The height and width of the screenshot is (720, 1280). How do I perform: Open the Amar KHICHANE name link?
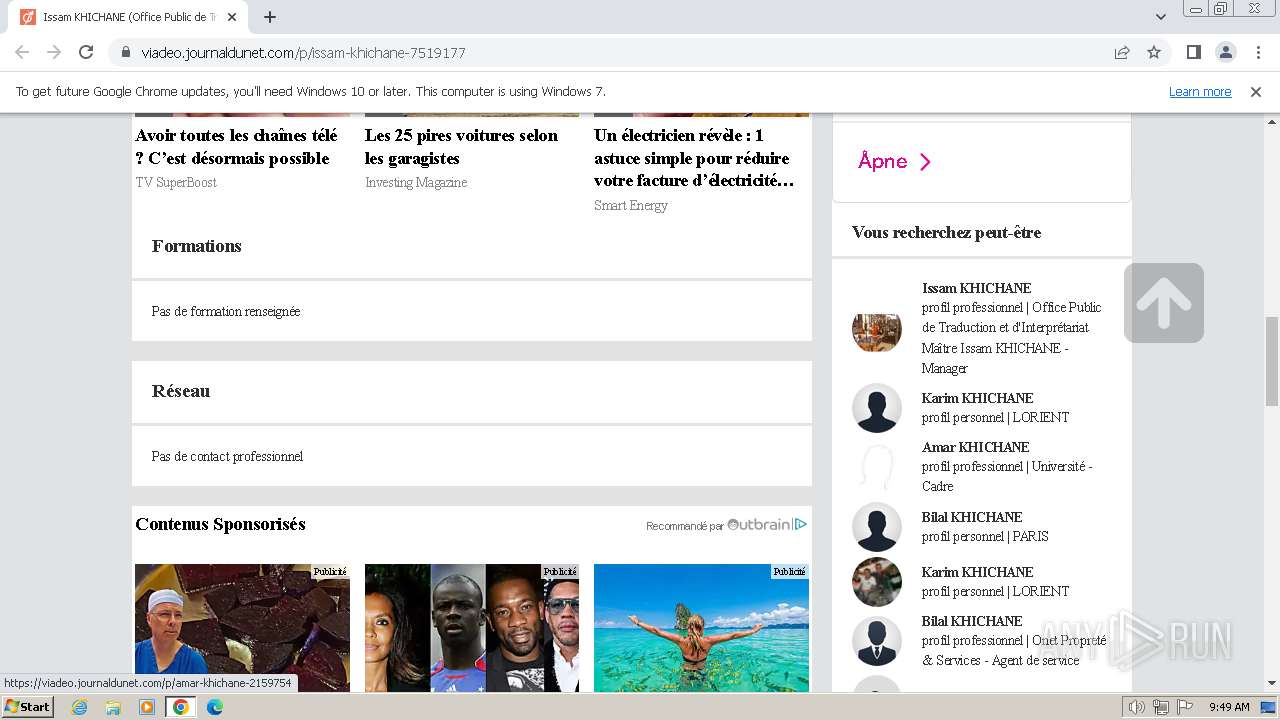pos(975,447)
